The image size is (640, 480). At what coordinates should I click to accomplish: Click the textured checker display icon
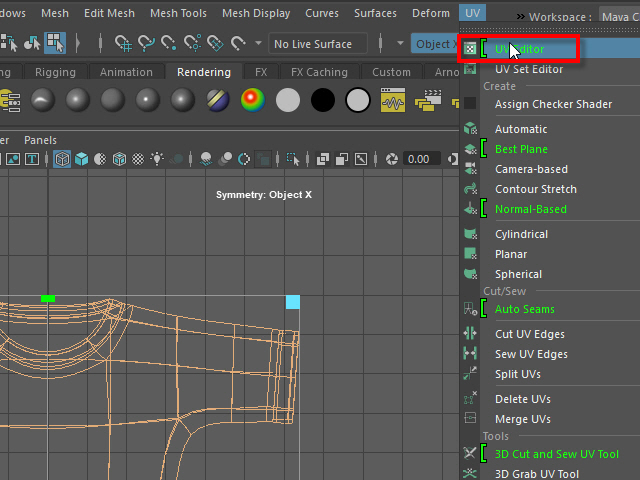[138, 159]
